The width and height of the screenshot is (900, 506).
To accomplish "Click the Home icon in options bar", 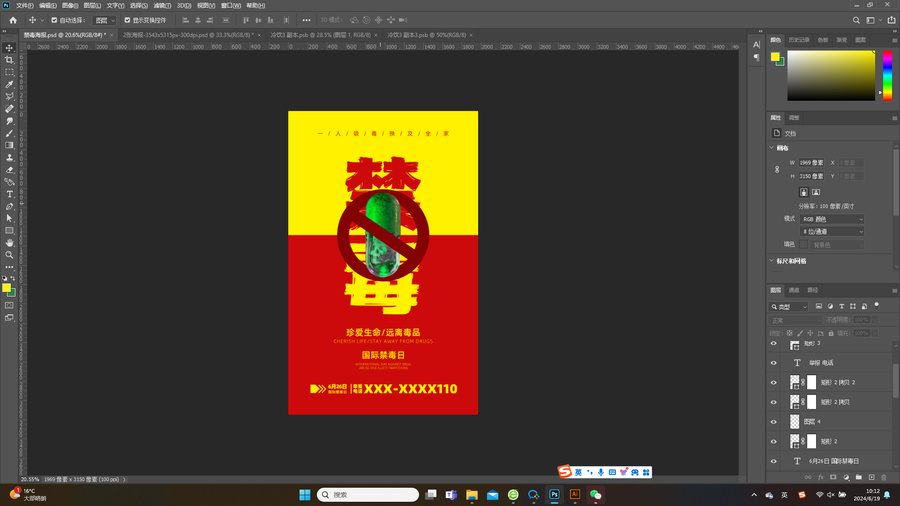I will point(13,20).
